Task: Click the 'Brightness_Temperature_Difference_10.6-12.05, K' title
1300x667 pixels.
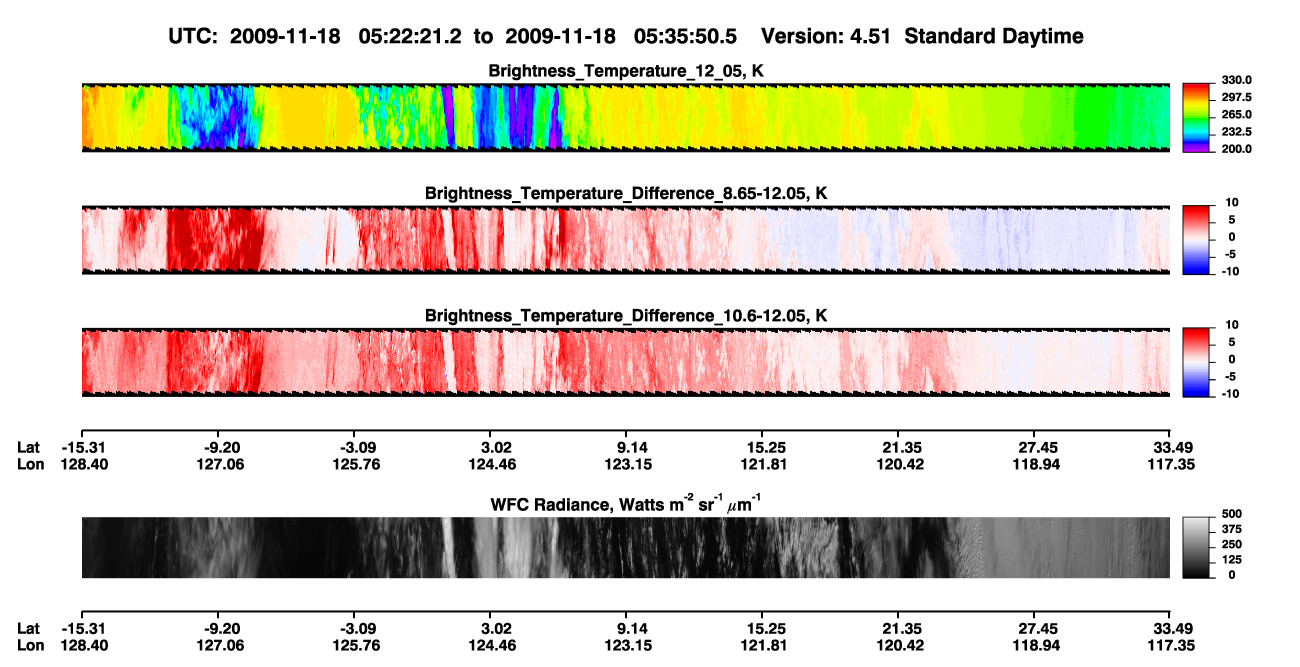Action: pyautogui.click(x=626, y=315)
